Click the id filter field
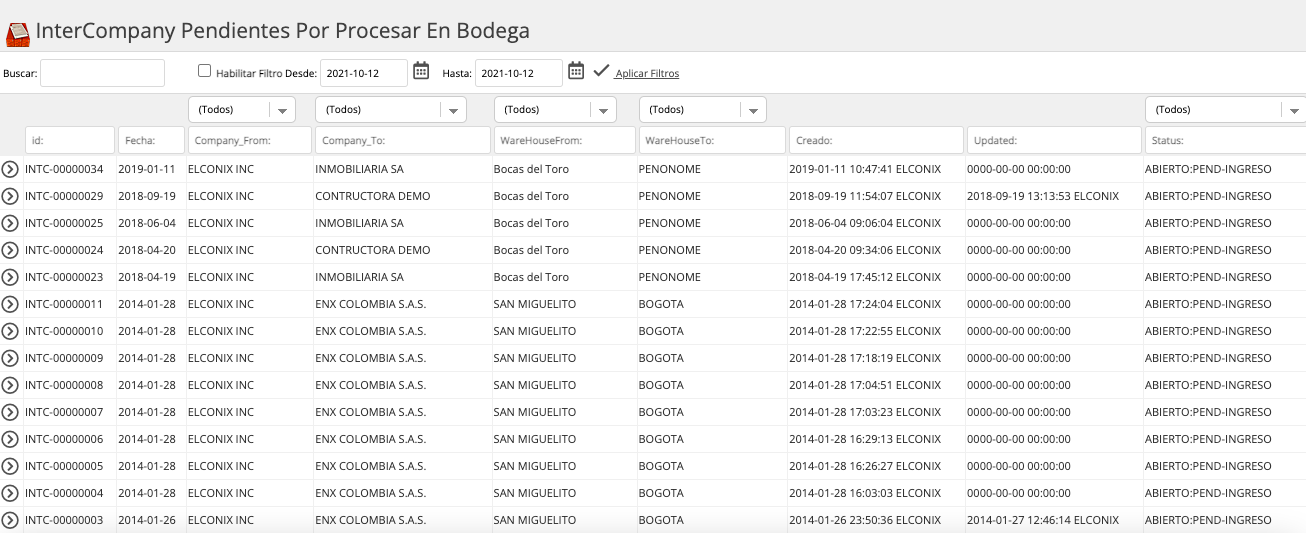The width and height of the screenshot is (1306, 533). [70, 141]
